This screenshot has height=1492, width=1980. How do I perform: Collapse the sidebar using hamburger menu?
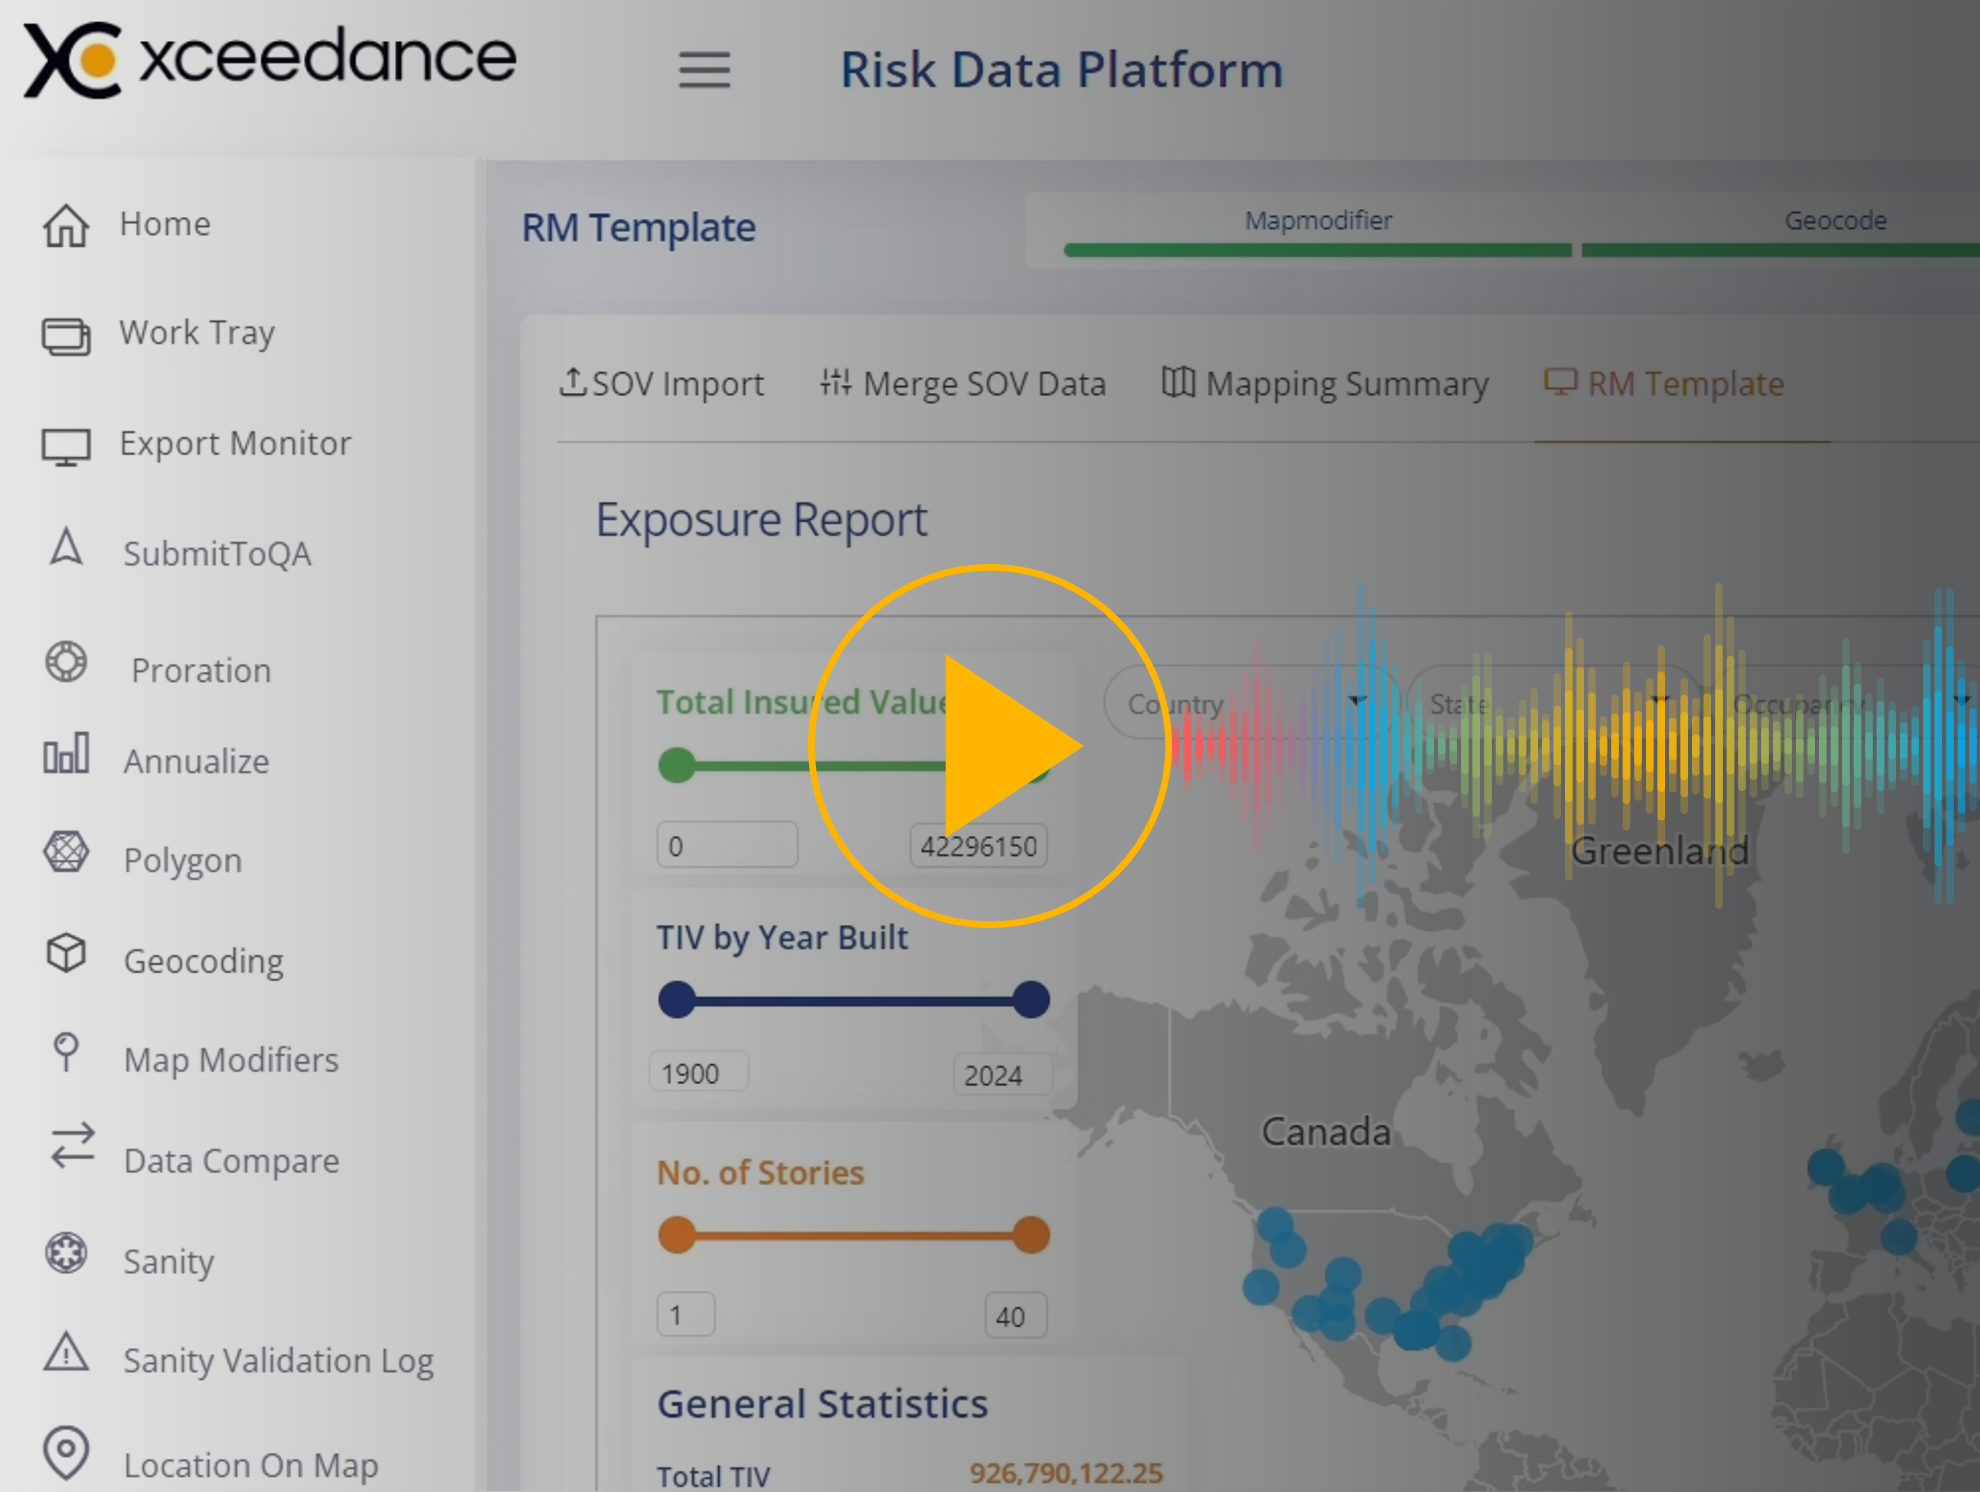(705, 70)
